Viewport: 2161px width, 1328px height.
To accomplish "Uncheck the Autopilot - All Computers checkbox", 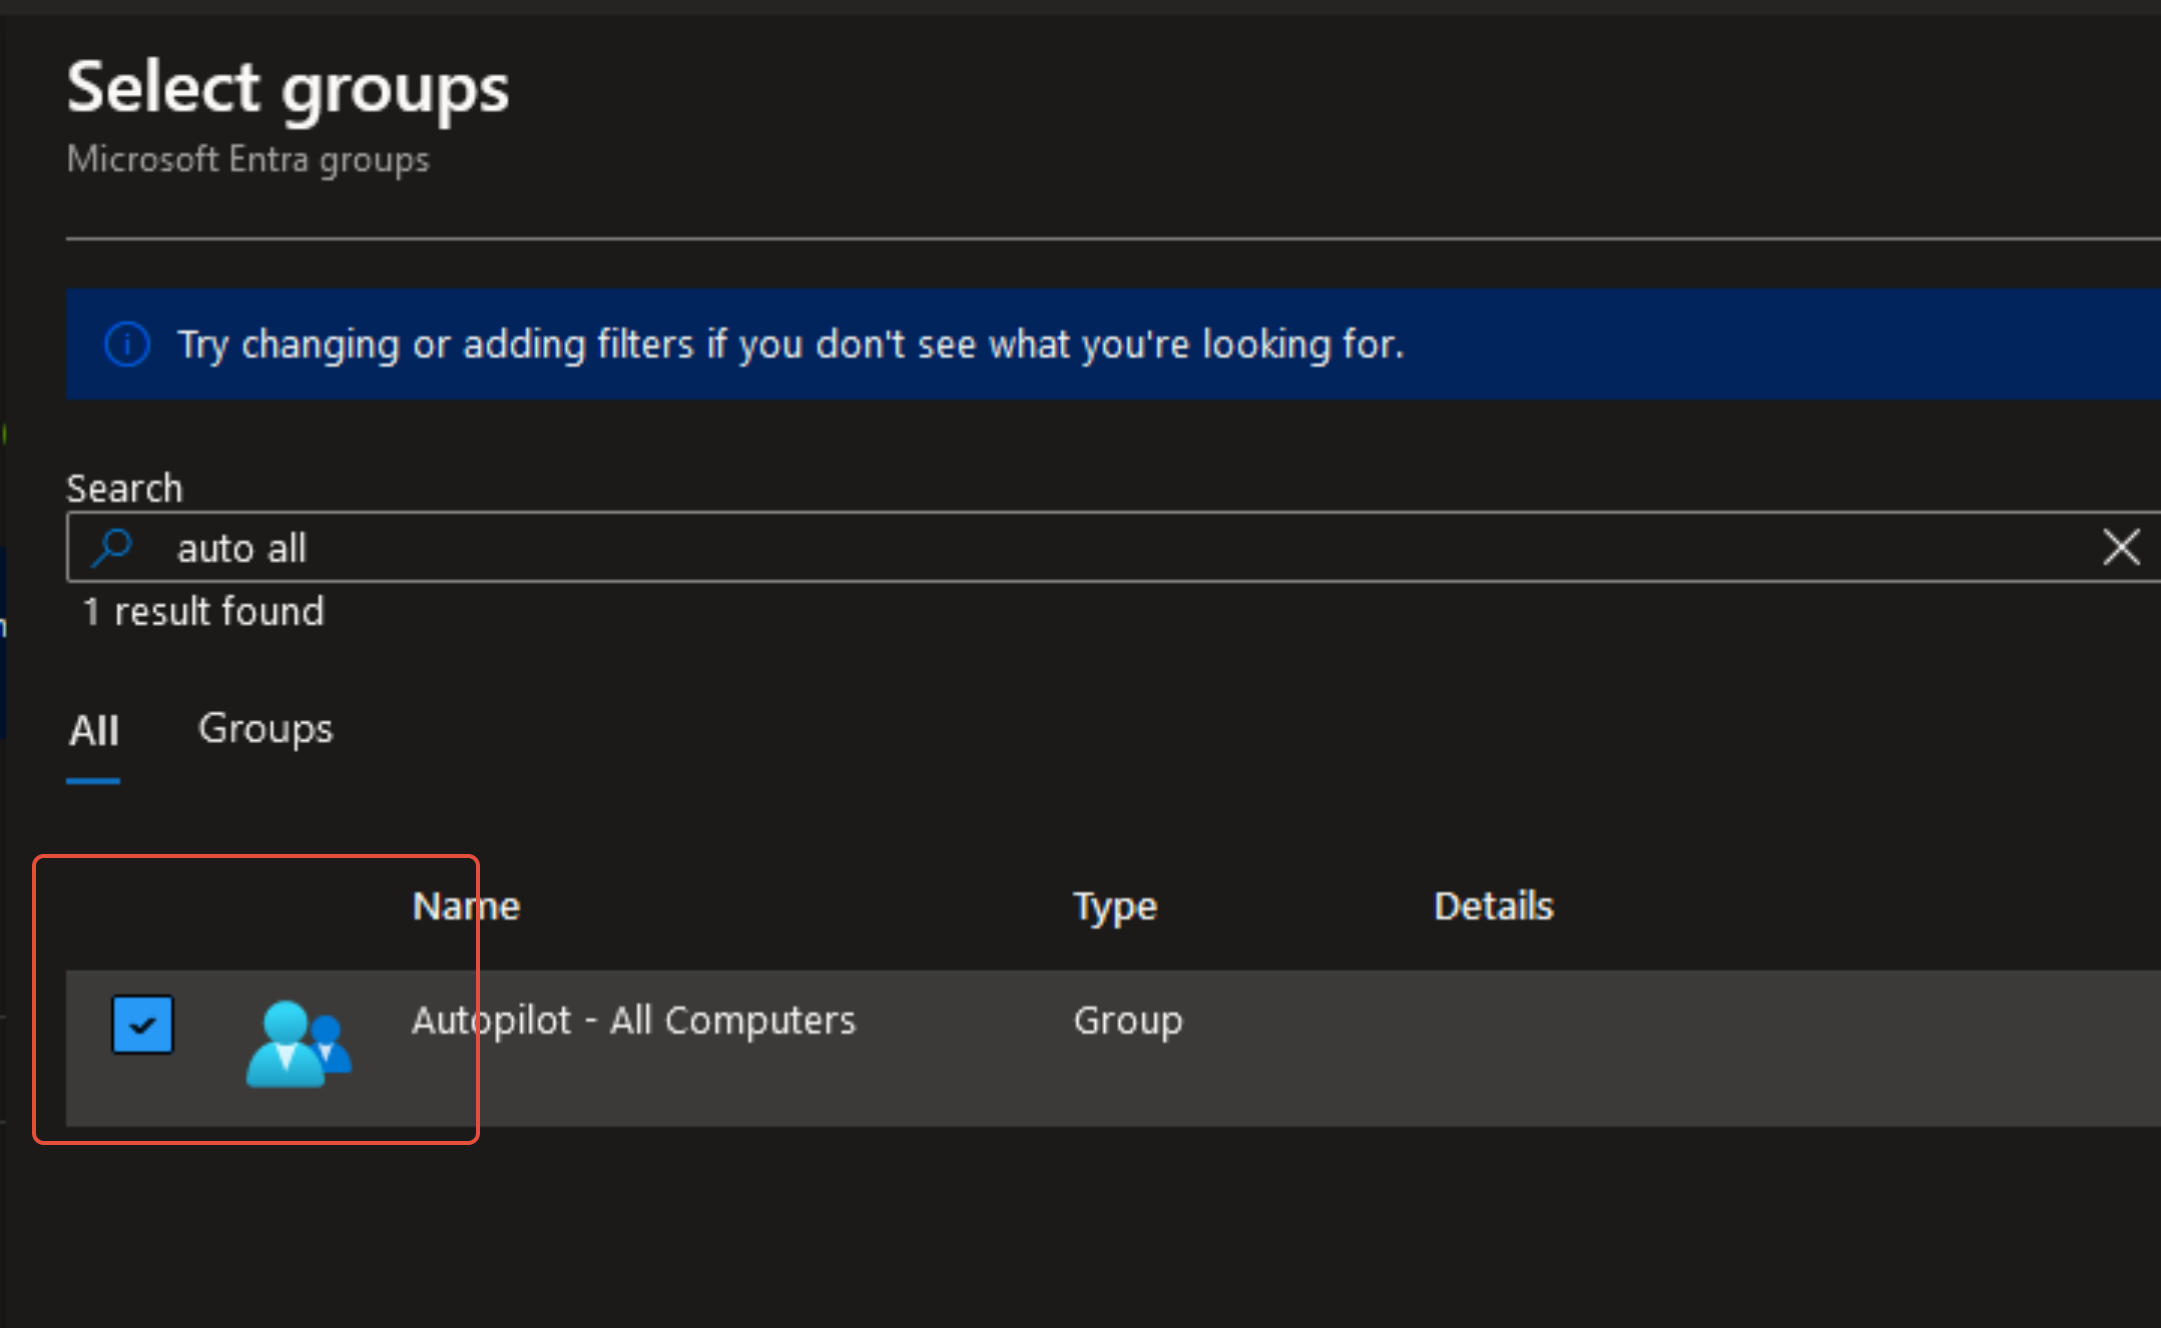I will point(143,1024).
